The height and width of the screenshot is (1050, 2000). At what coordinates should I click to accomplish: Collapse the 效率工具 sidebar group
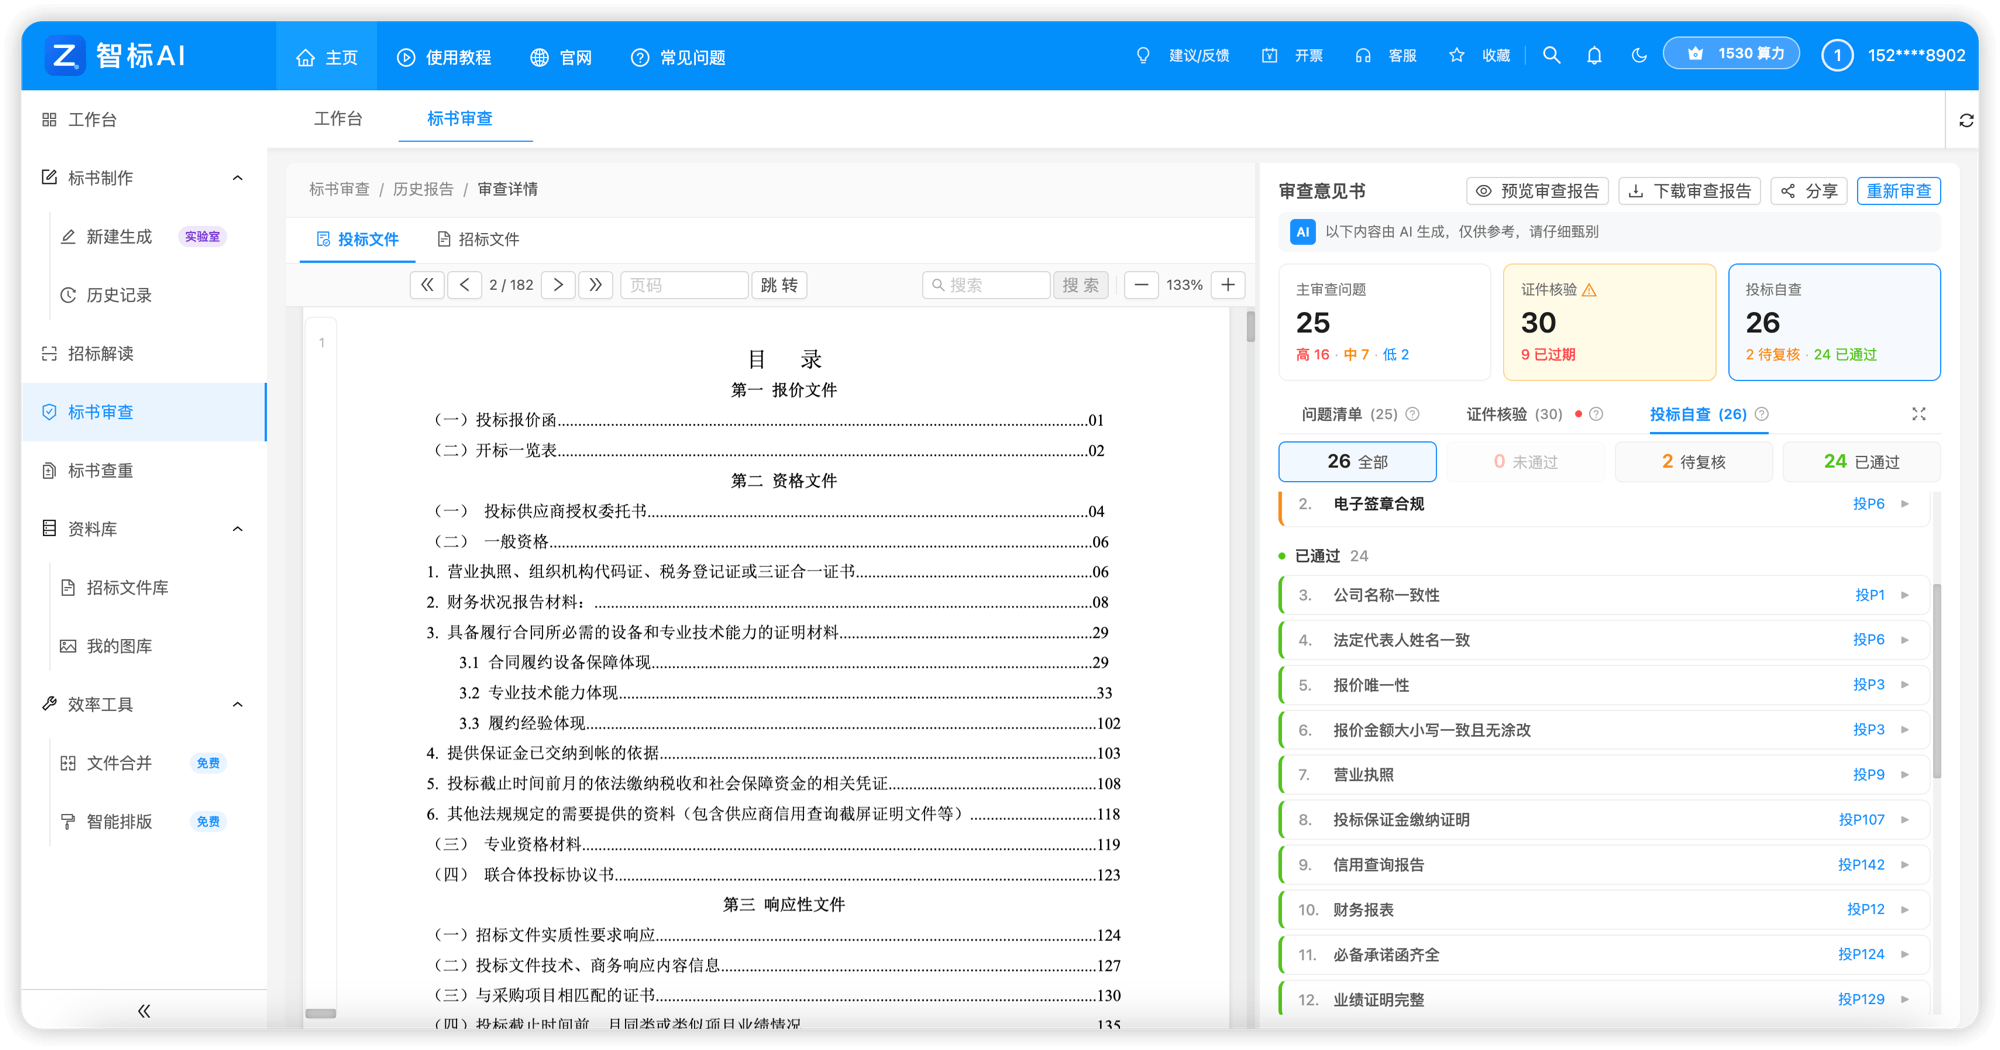coord(237,705)
